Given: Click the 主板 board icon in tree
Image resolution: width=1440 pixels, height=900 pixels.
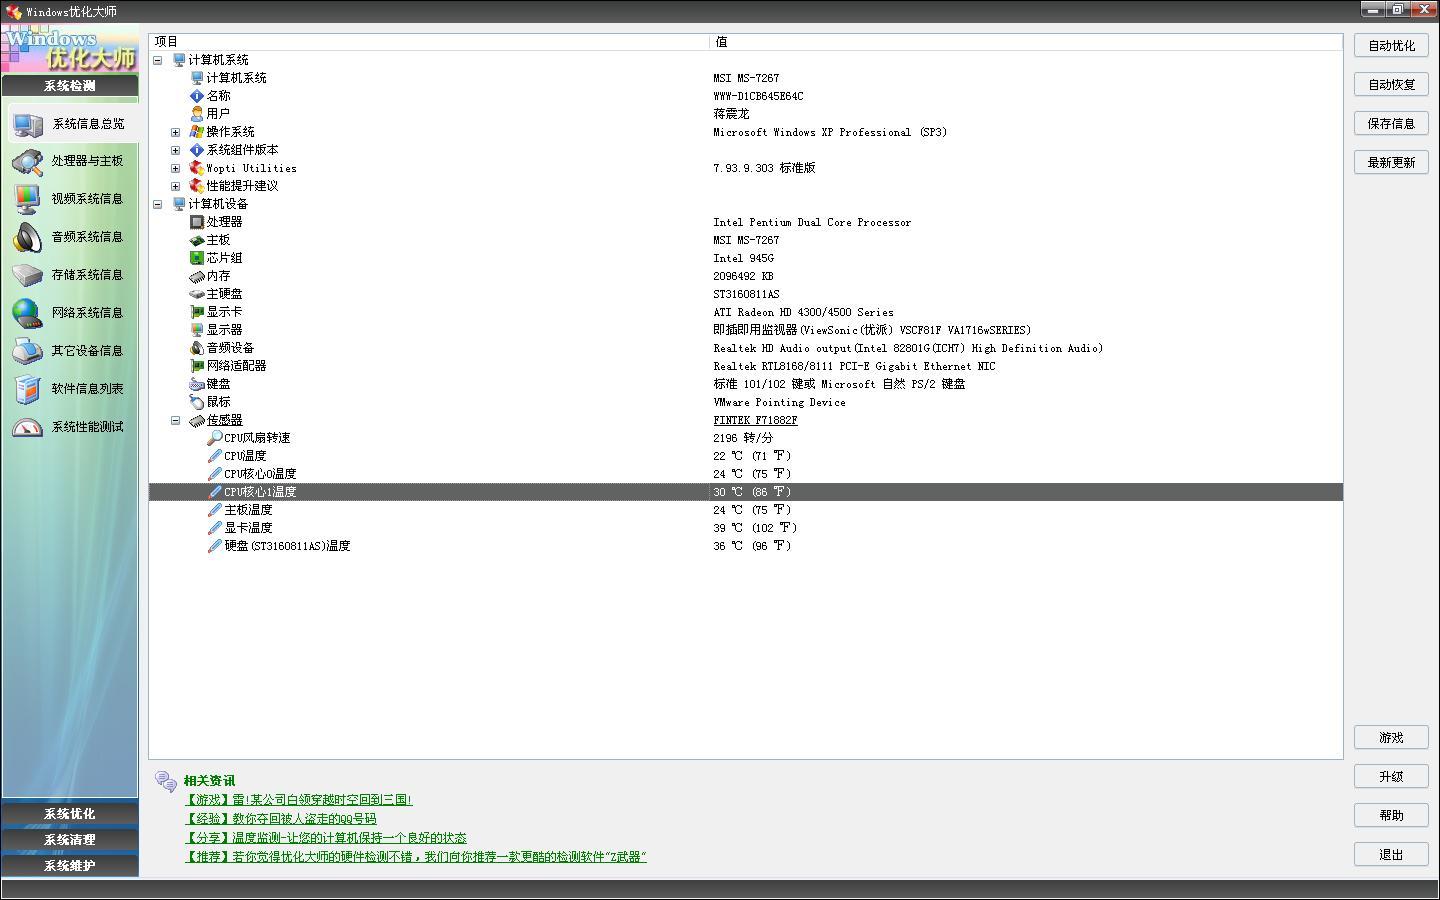Looking at the screenshot, I should click(197, 240).
